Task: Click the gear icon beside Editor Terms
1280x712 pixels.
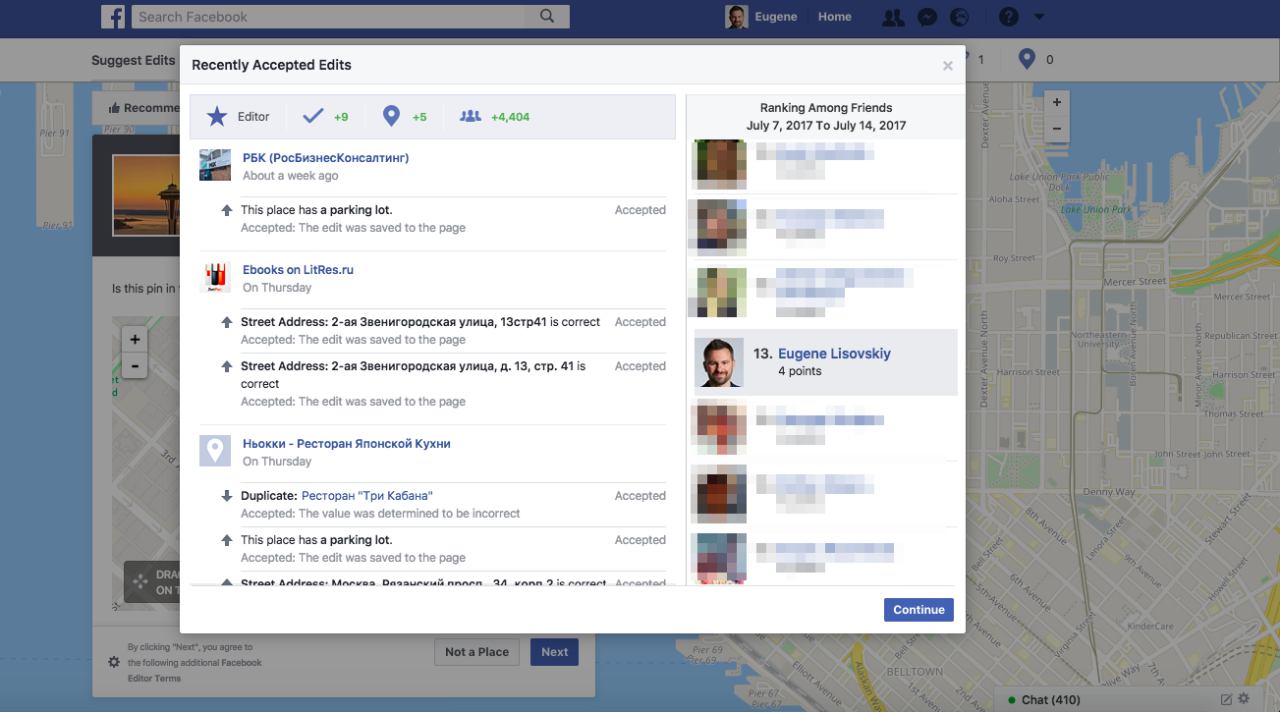Action: pyautogui.click(x=114, y=662)
